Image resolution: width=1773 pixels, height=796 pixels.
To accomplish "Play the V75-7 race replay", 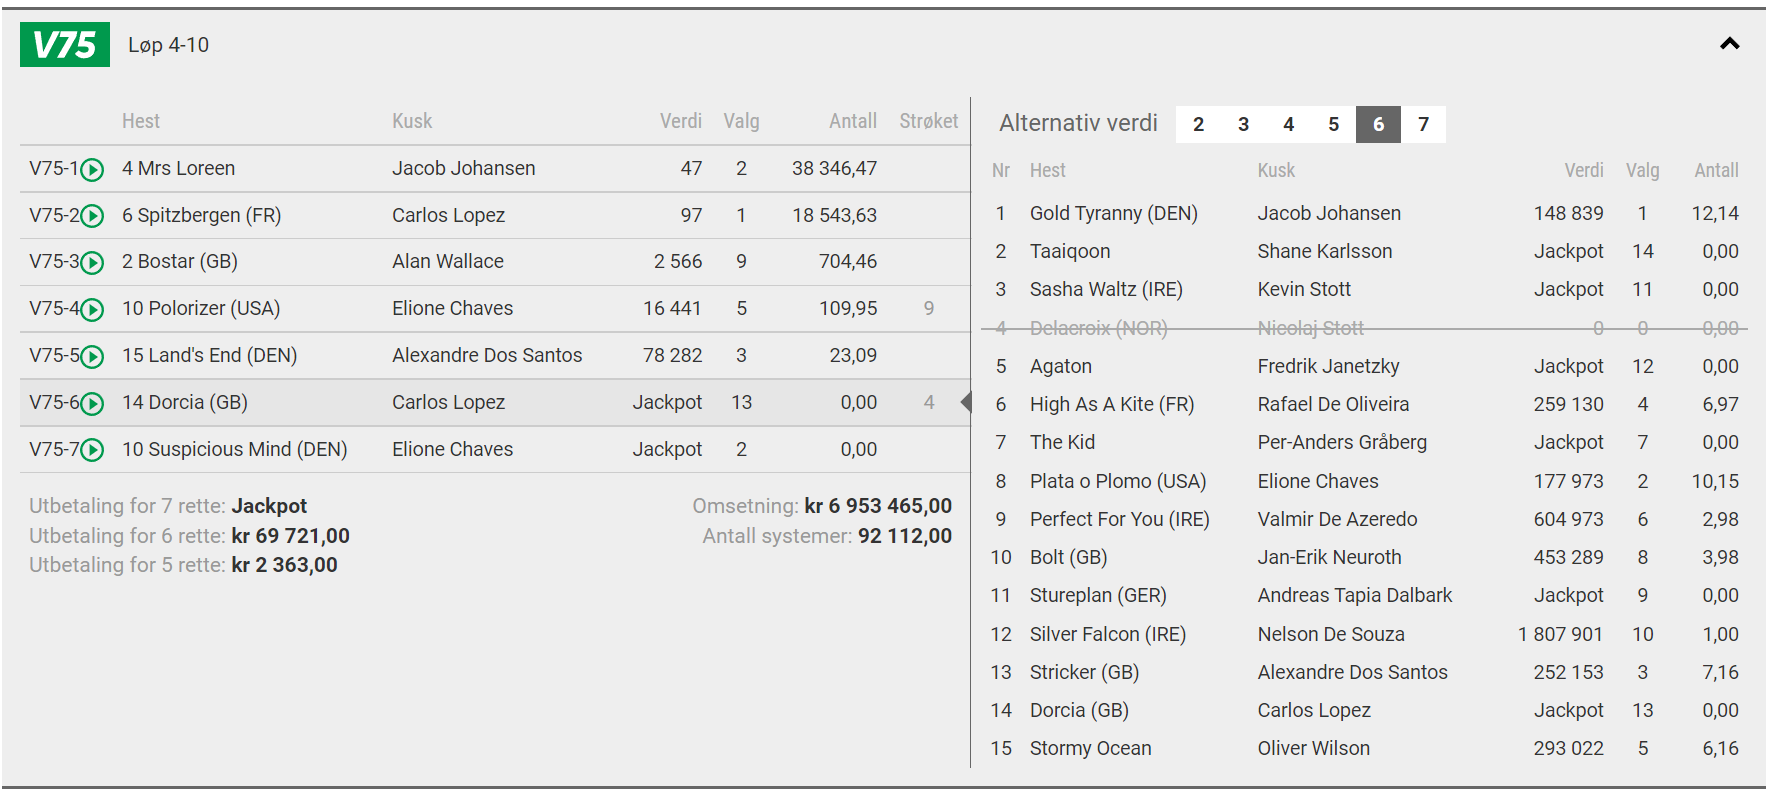I will point(92,450).
